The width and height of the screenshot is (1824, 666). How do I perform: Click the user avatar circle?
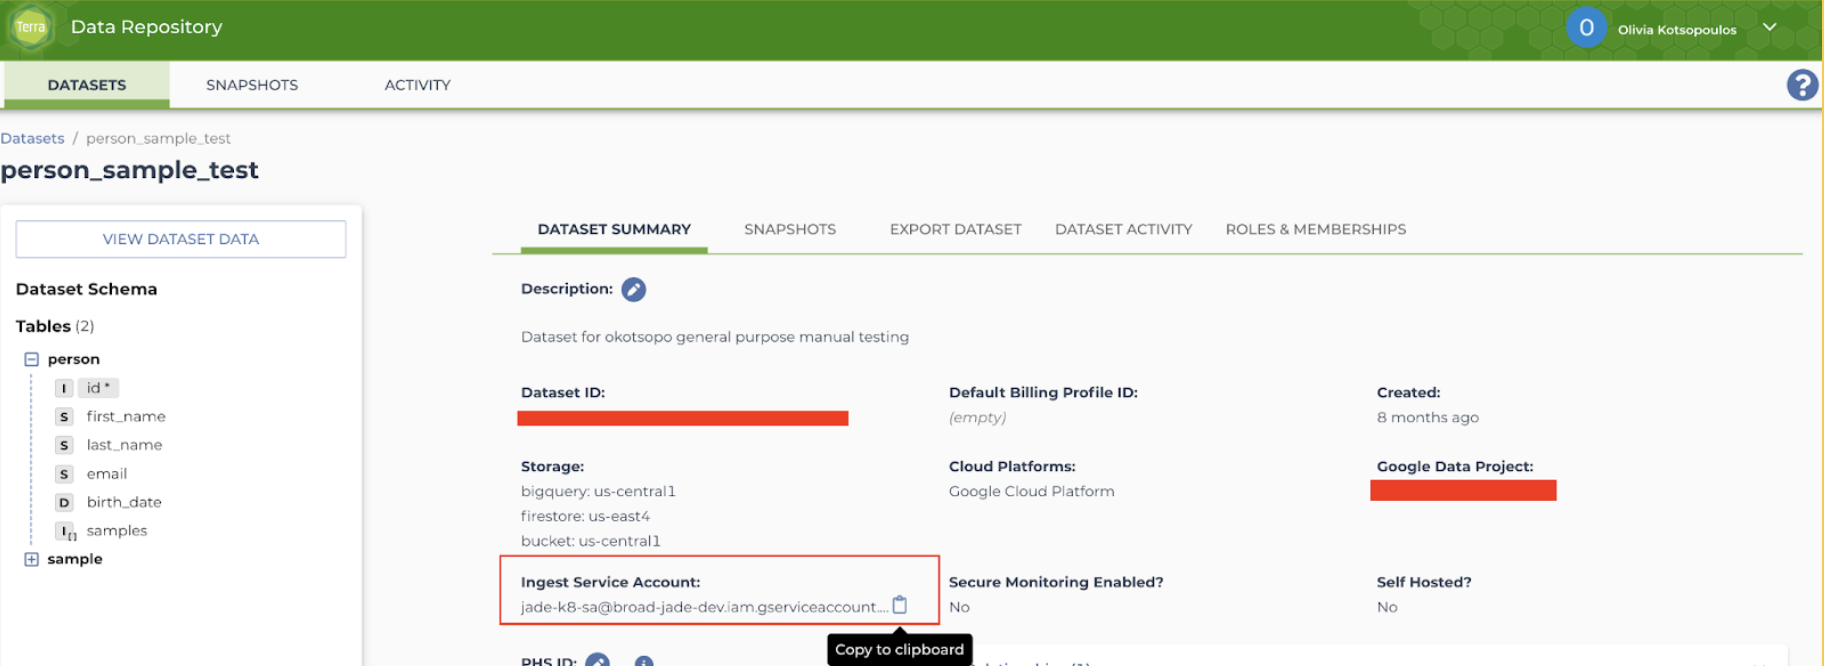click(1586, 28)
